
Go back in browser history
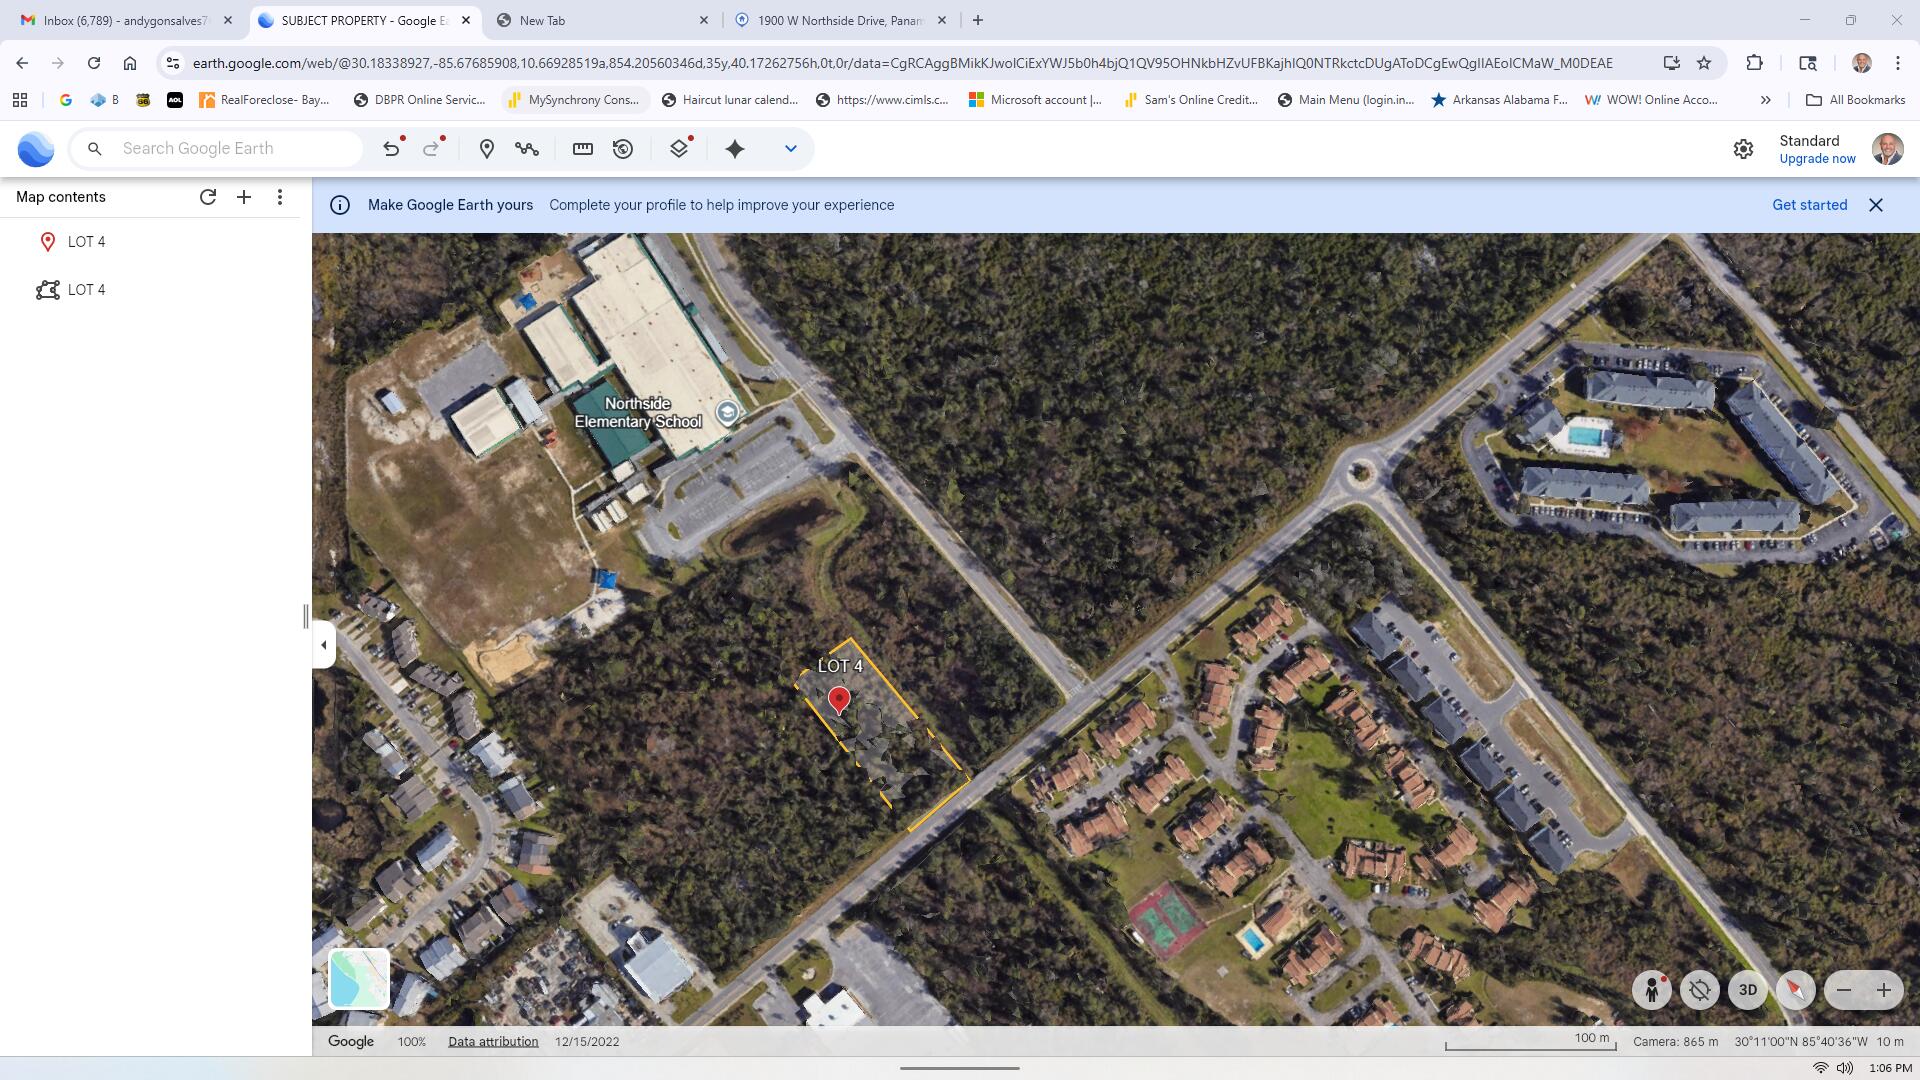coord(22,63)
